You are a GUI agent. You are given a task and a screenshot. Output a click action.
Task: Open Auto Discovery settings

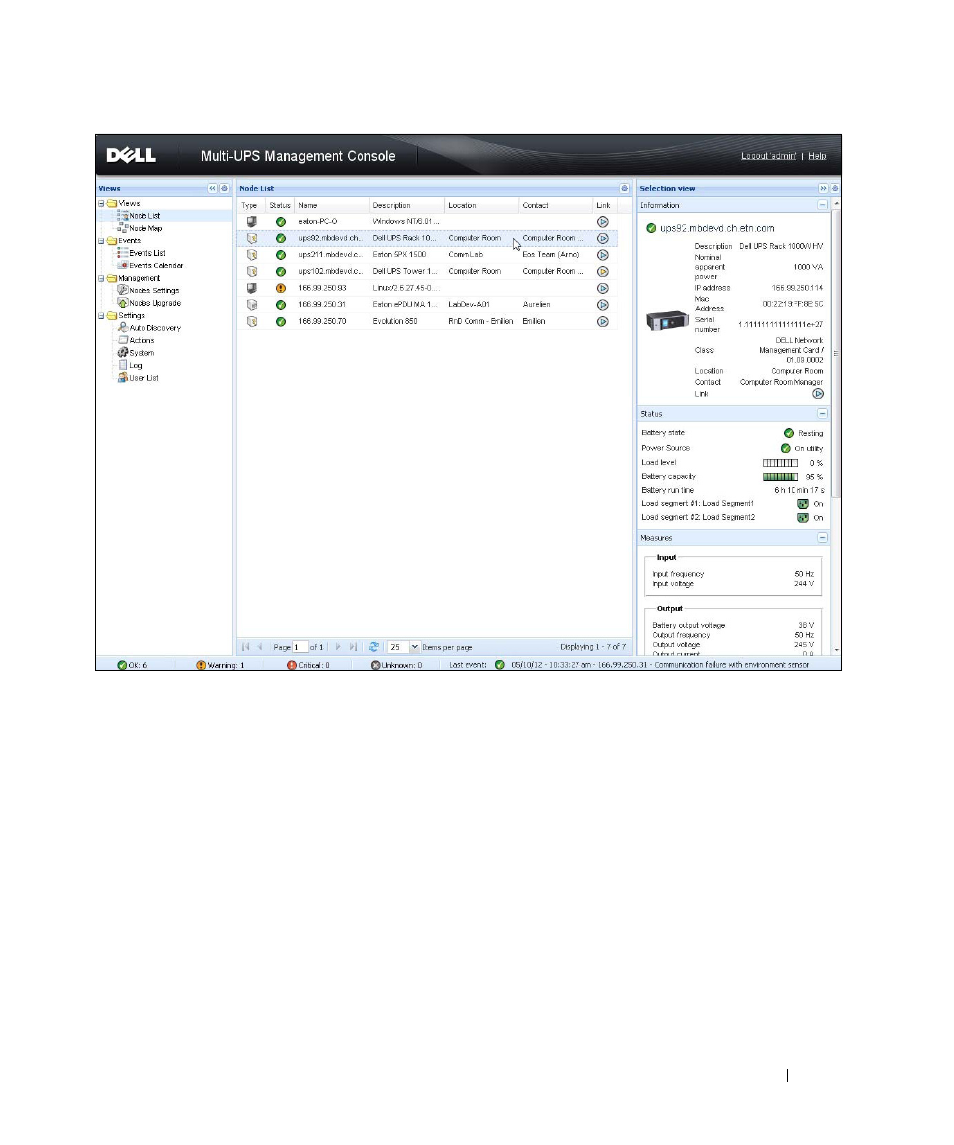tap(156, 329)
